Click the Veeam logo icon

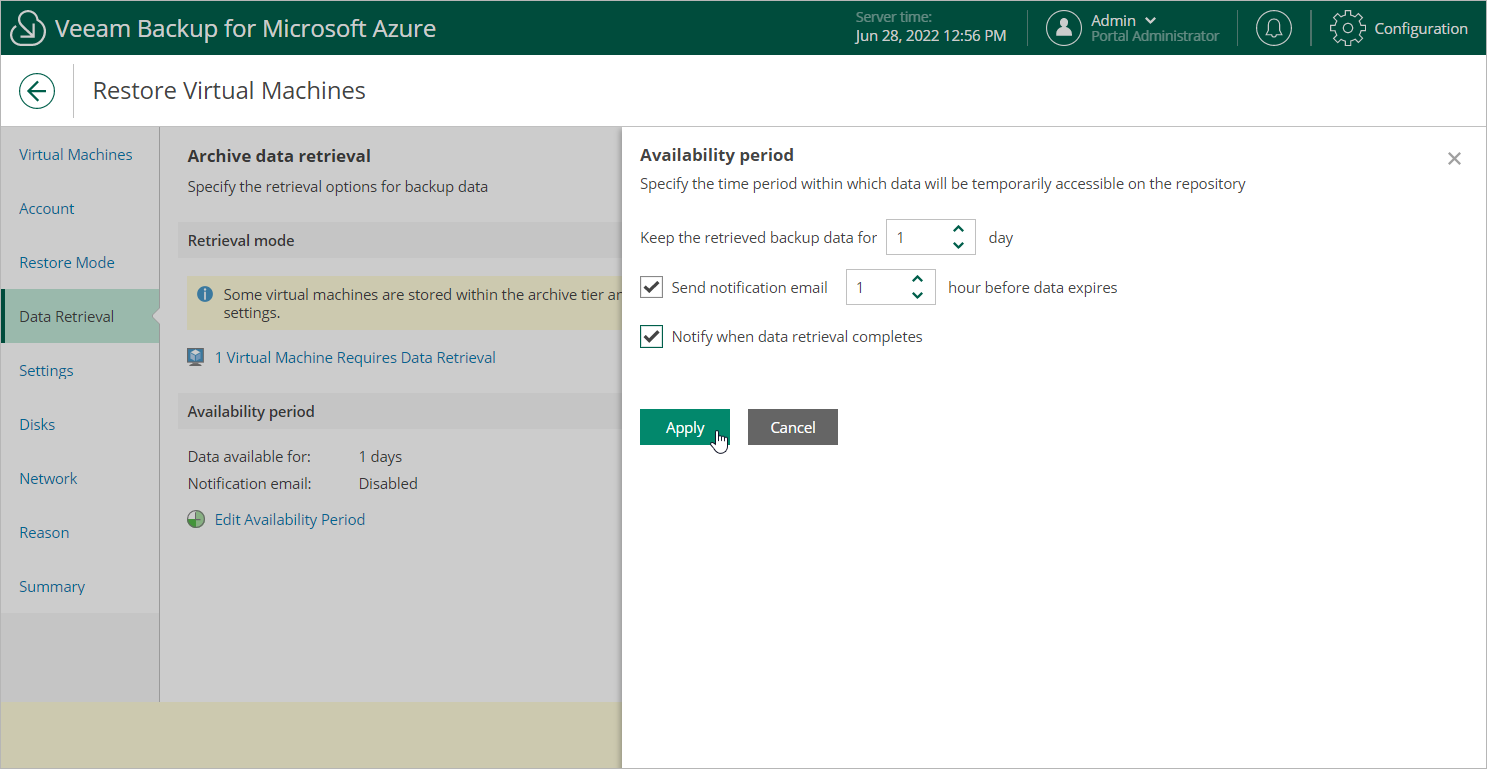click(x=28, y=28)
